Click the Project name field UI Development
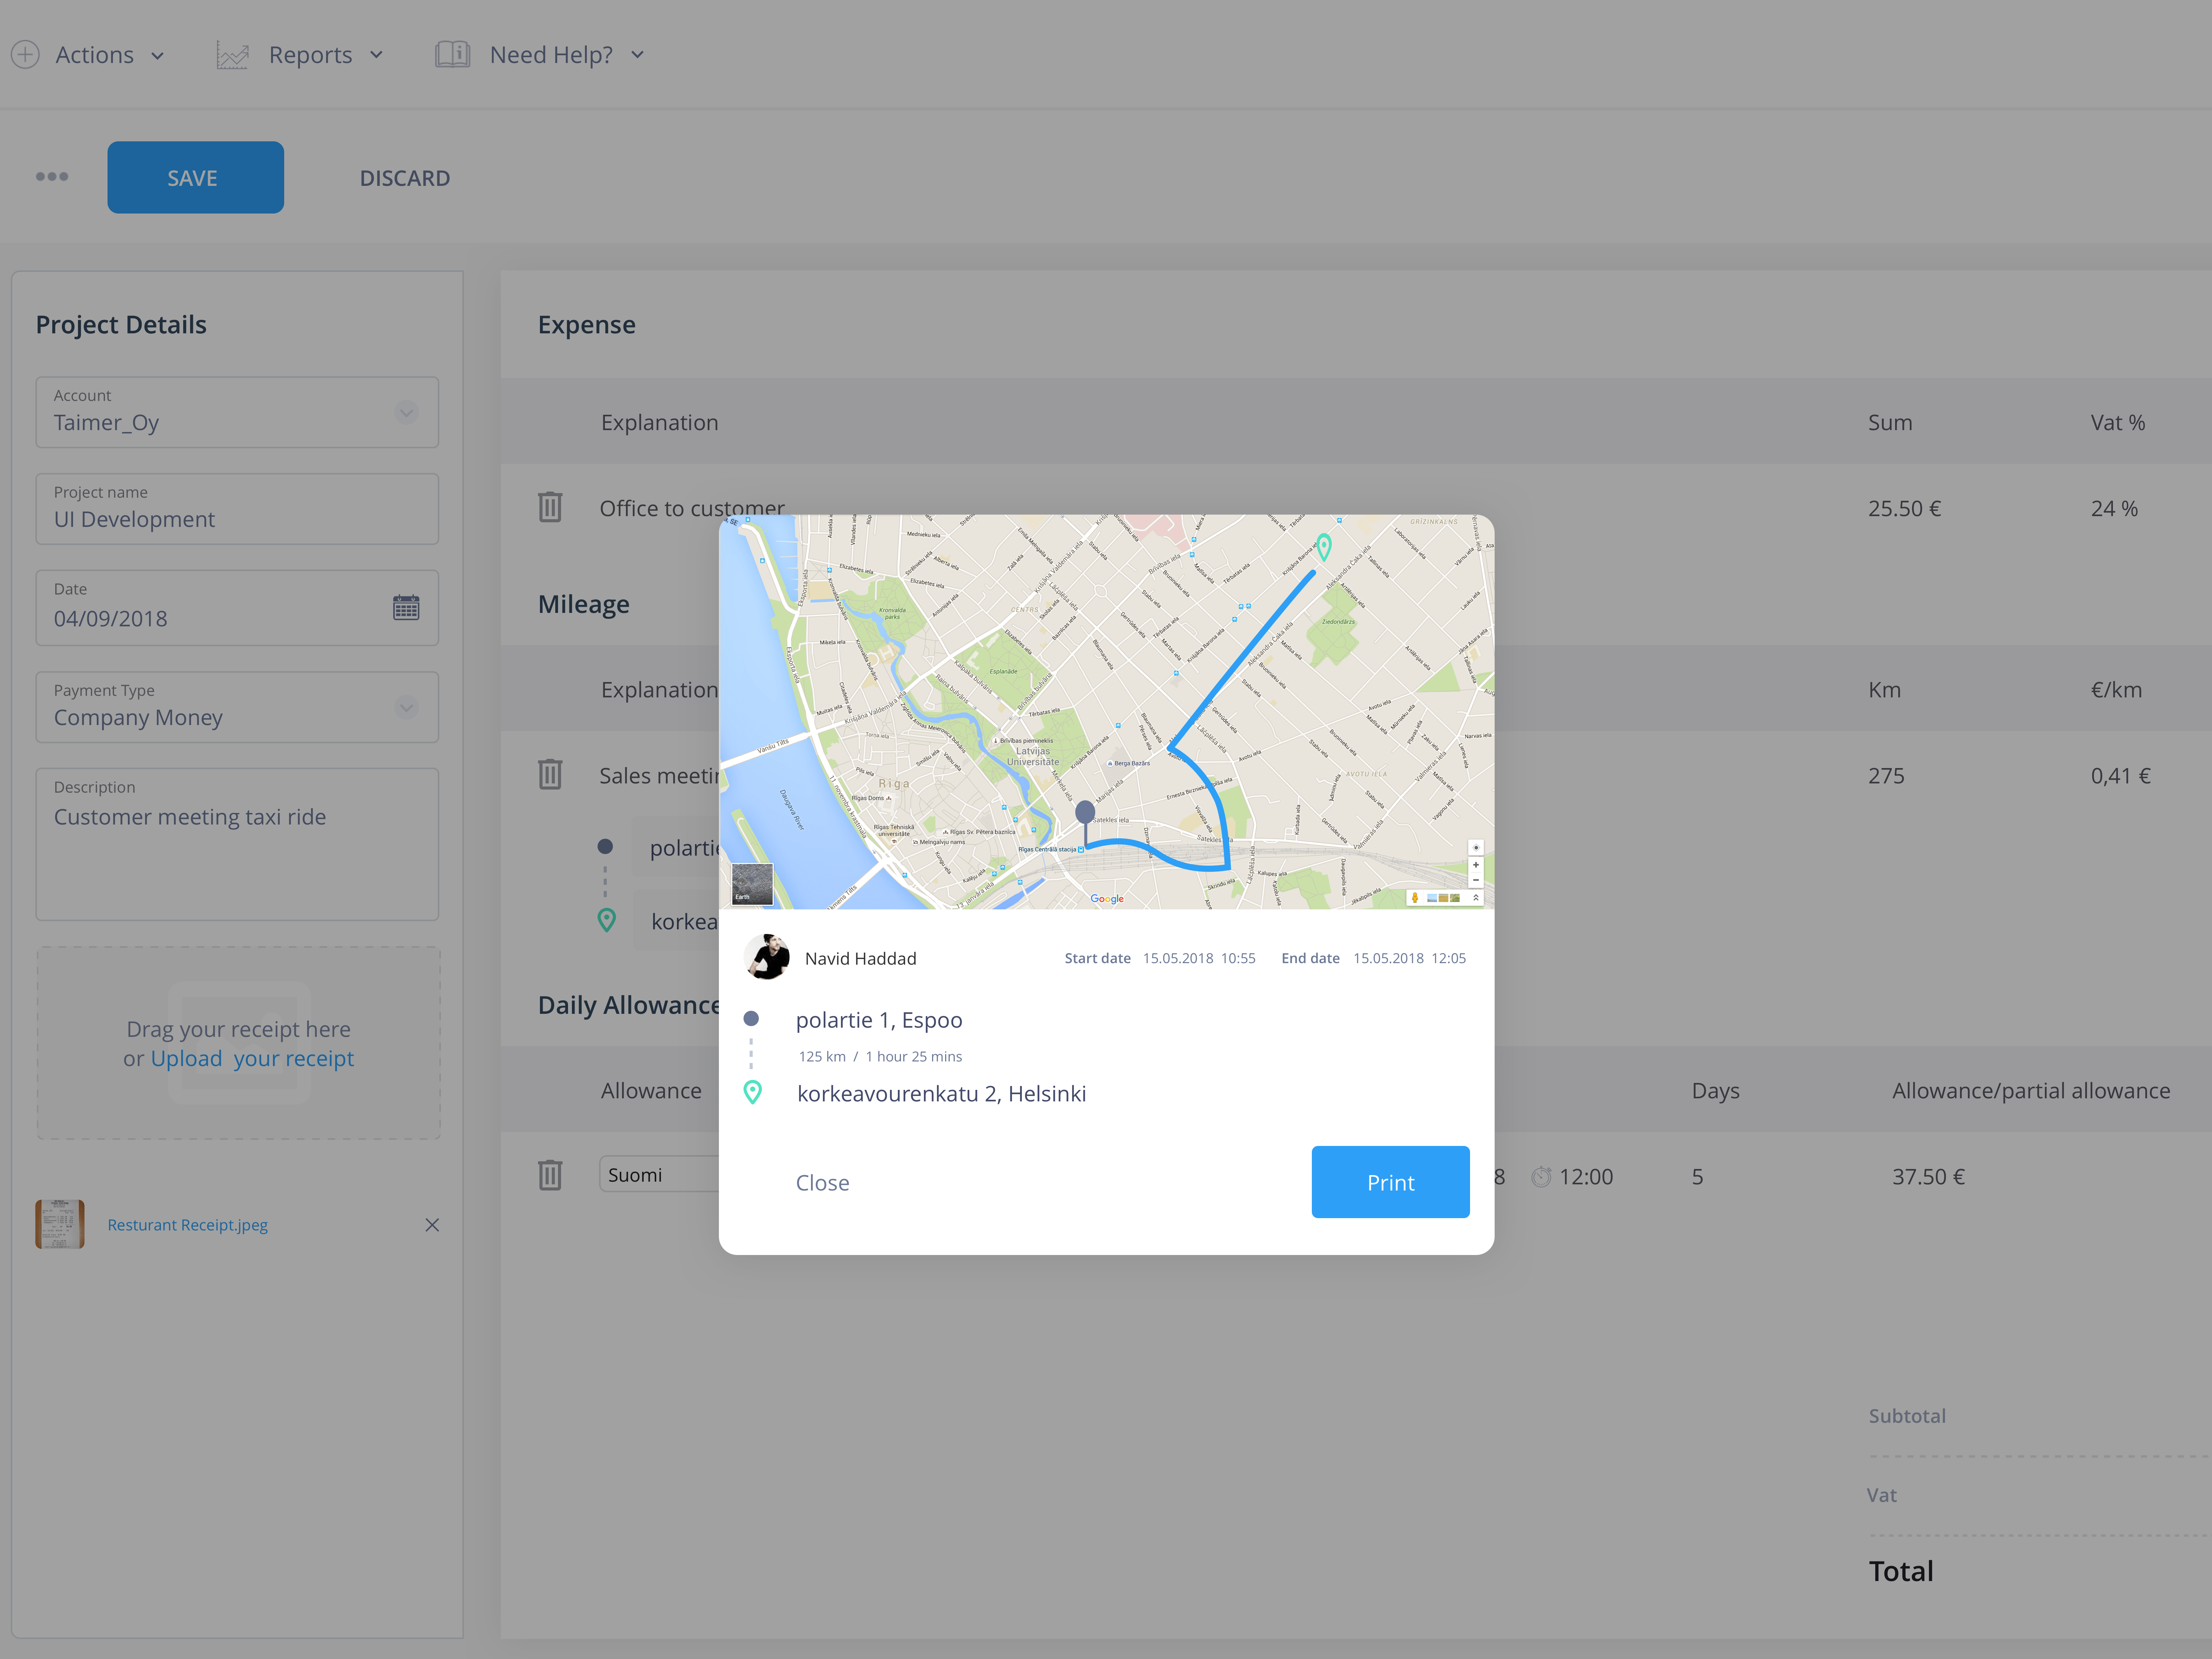2212x1659 pixels. pyautogui.click(x=237, y=509)
